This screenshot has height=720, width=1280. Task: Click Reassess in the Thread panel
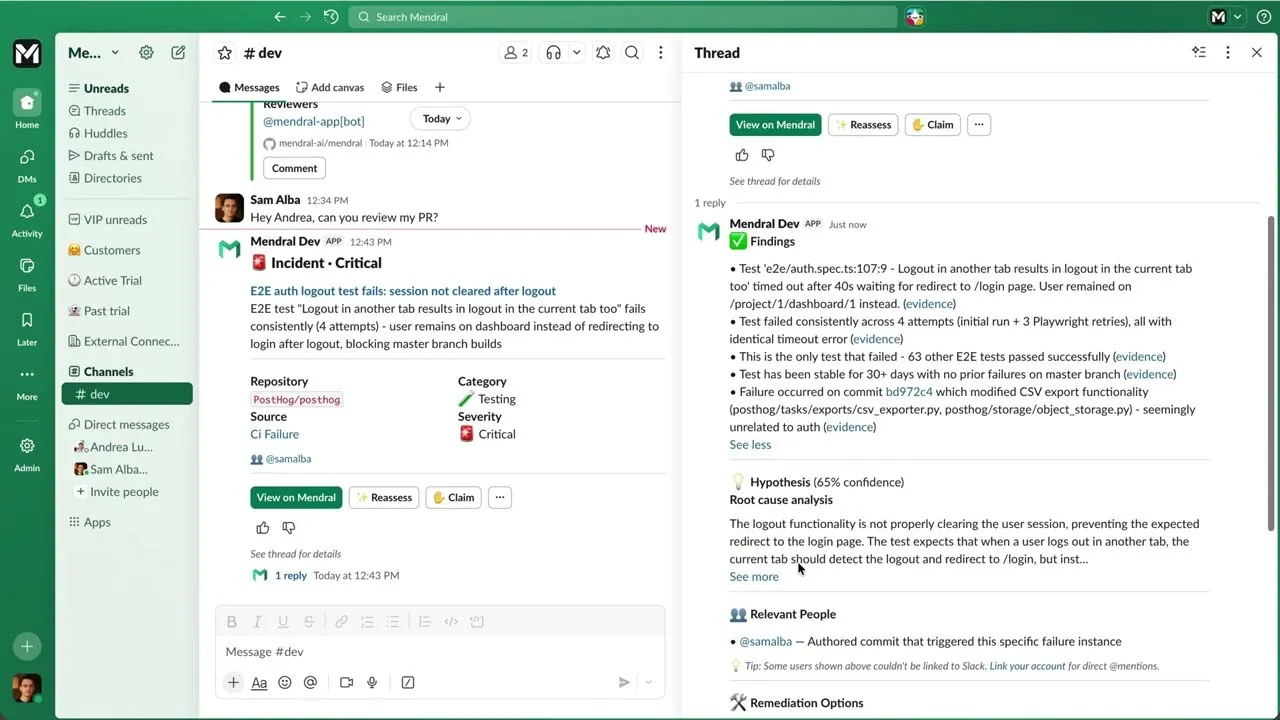[x=863, y=125]
